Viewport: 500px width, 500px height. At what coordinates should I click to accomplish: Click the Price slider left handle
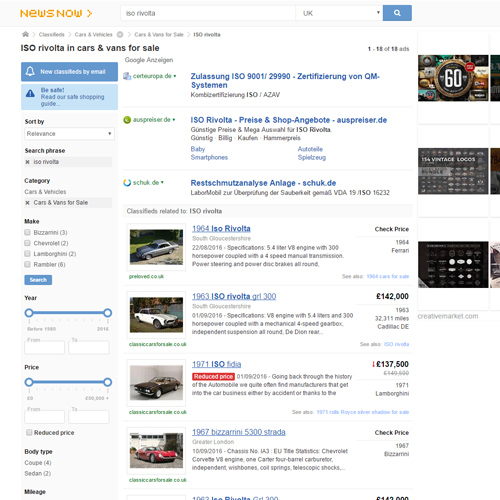(29, 382)
